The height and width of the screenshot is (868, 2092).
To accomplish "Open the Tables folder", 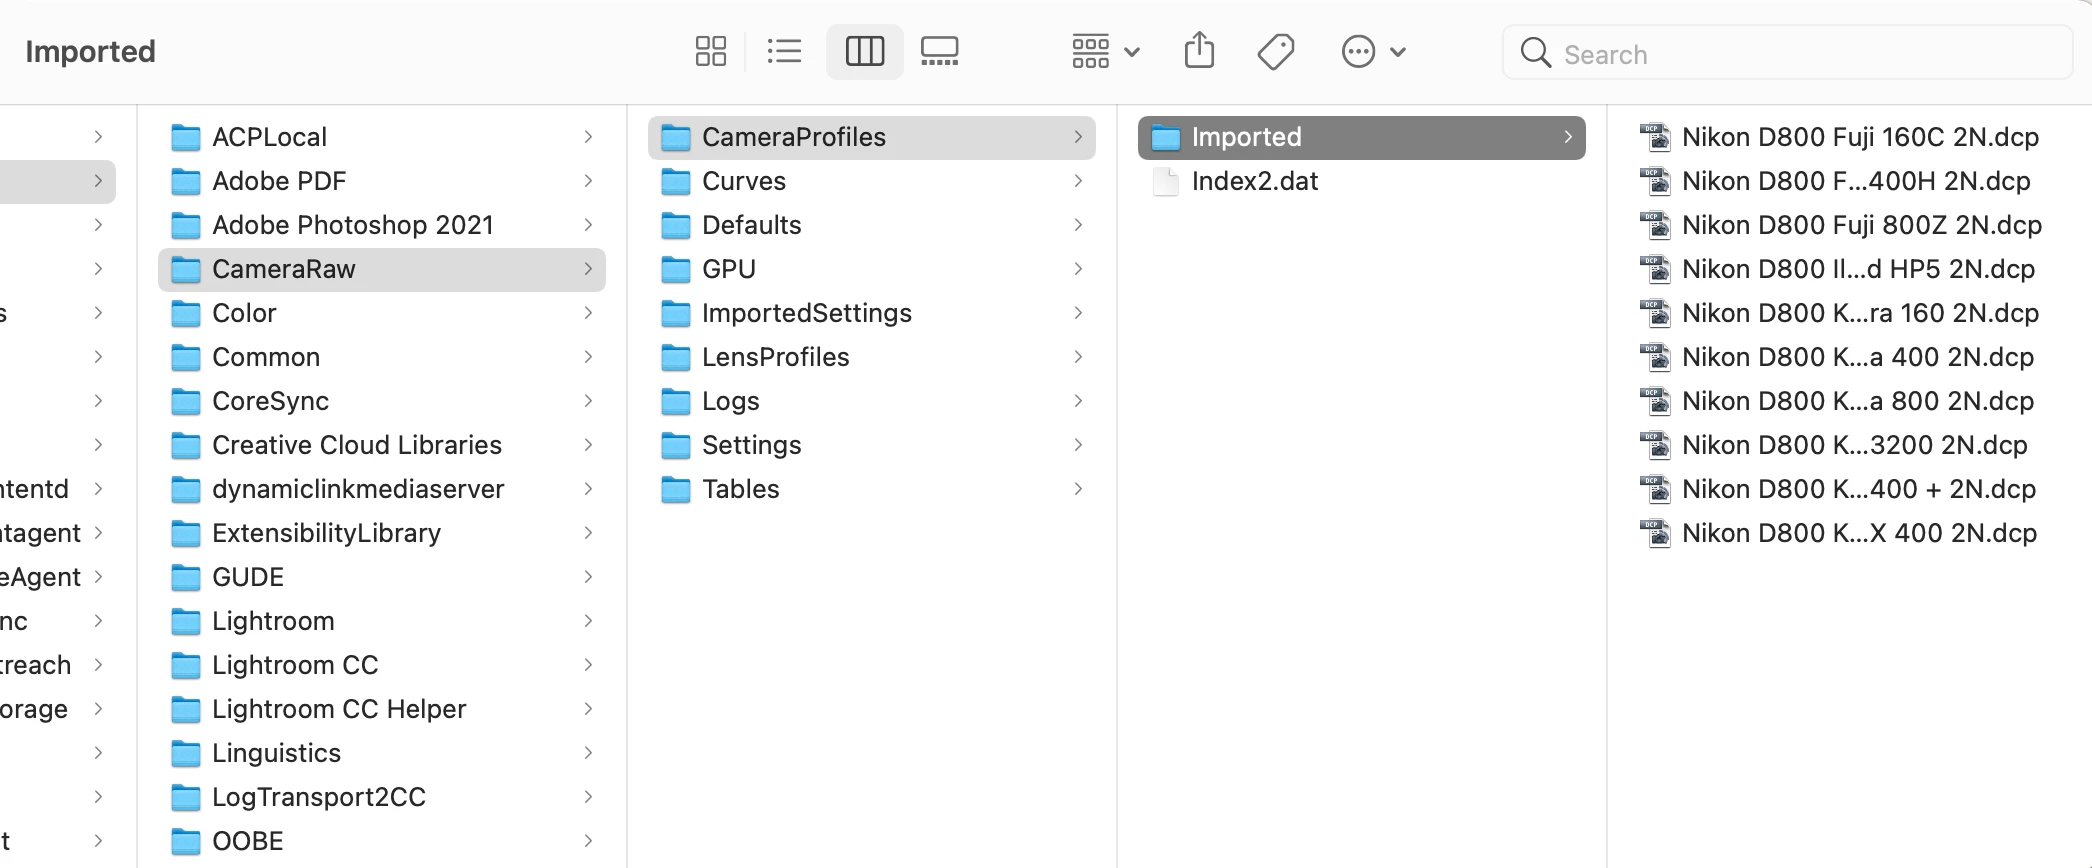I will tap(872, 489).
